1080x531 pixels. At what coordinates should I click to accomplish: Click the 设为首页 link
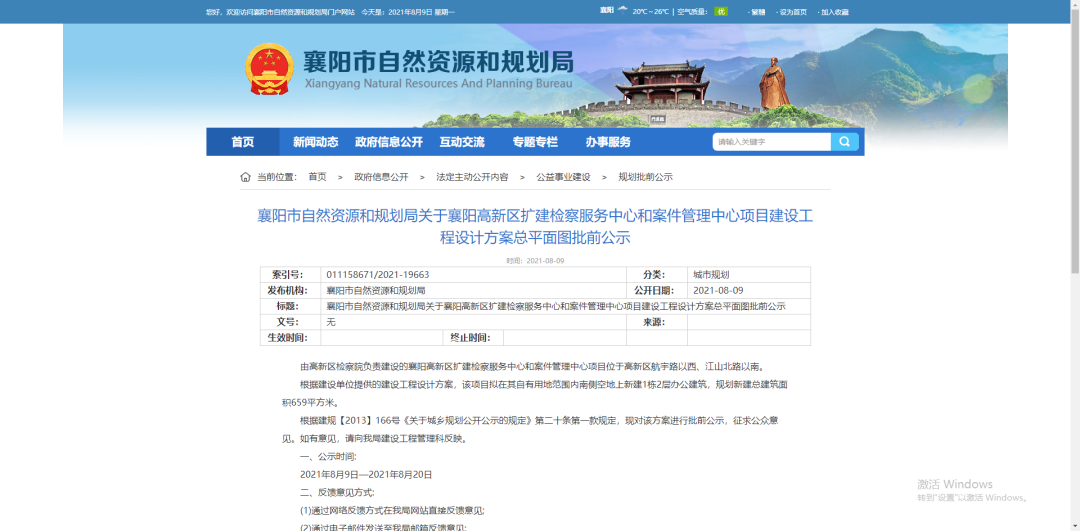[793, 12]
